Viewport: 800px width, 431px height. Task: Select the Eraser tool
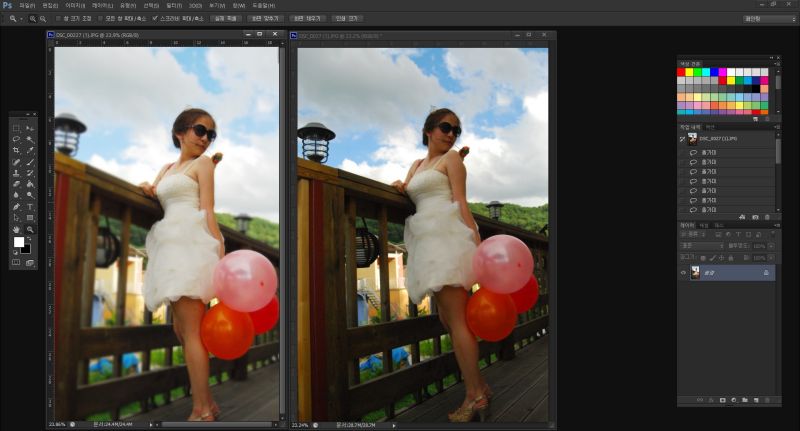point(16,184)
